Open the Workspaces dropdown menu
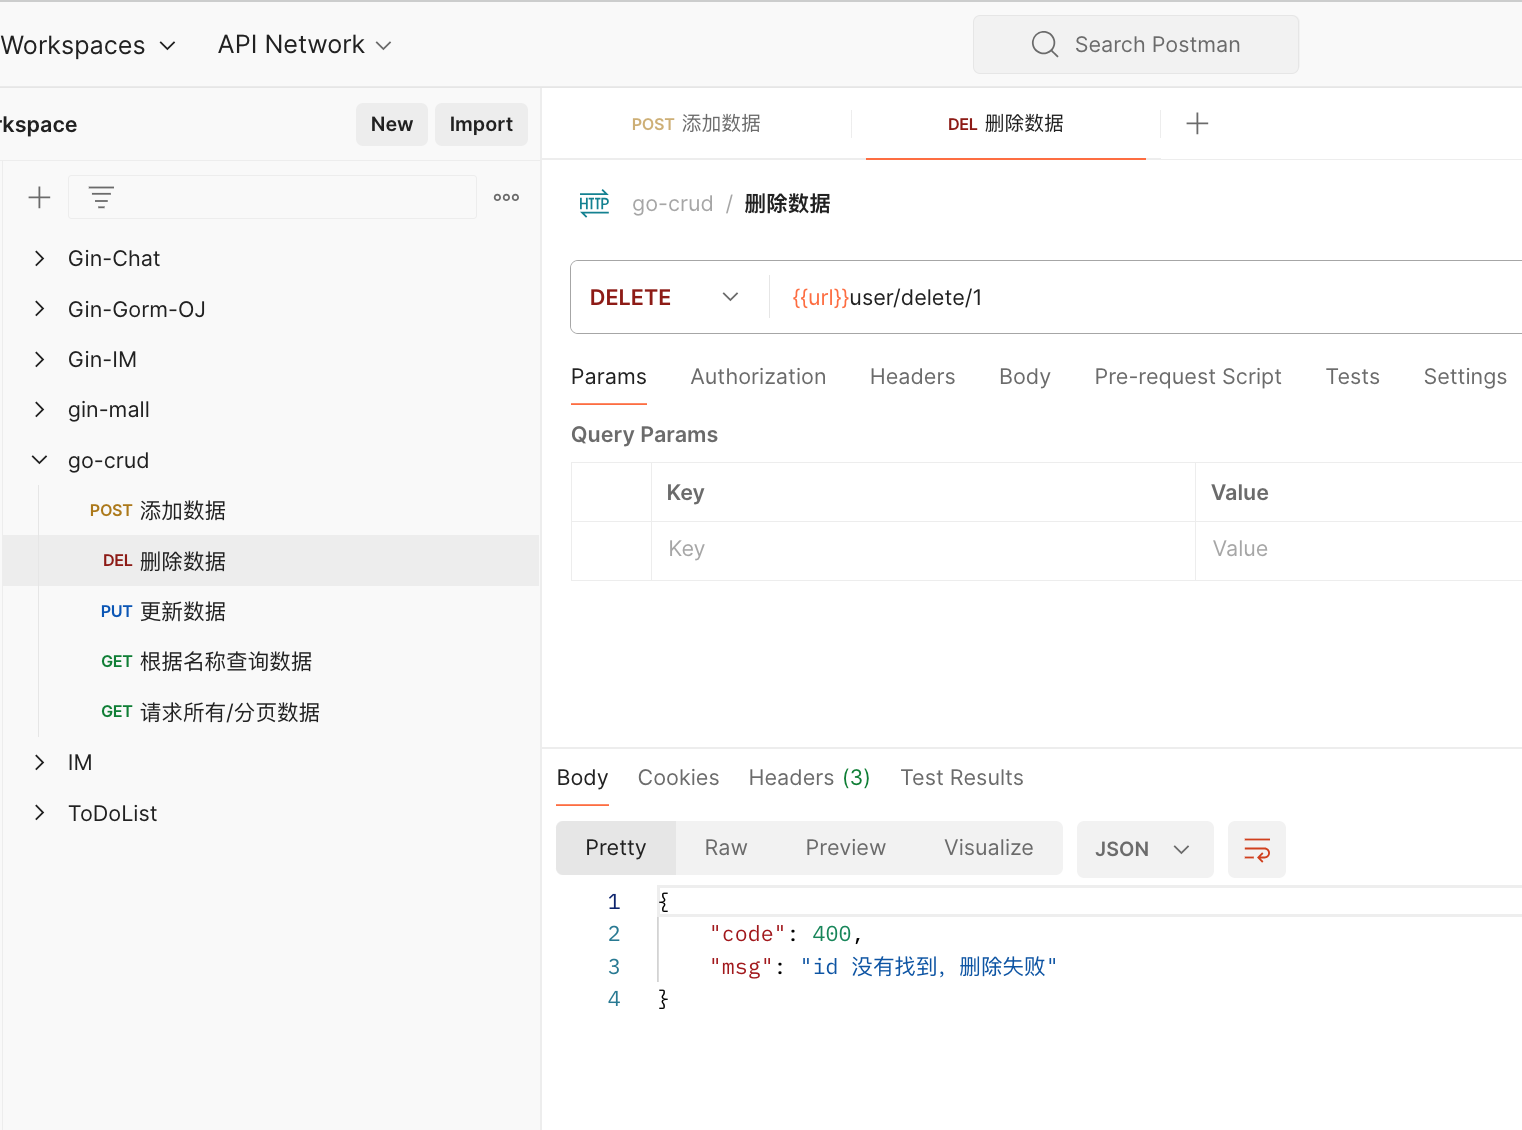 [88, 46]
